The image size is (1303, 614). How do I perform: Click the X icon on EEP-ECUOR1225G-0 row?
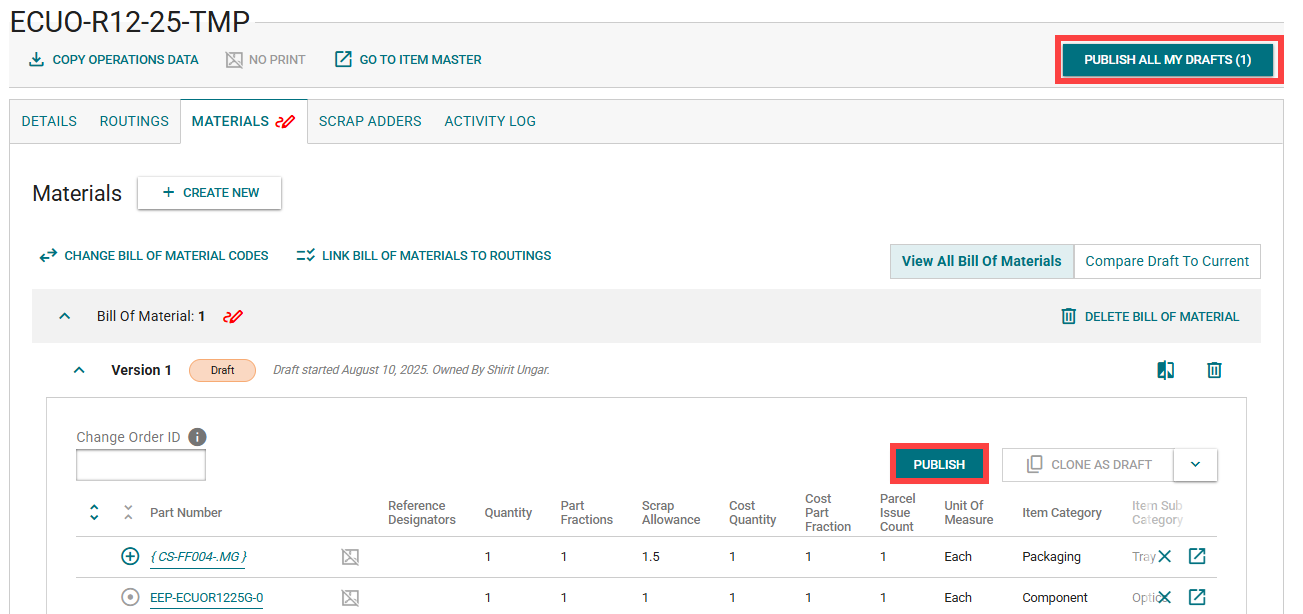tap(1165, 597)
